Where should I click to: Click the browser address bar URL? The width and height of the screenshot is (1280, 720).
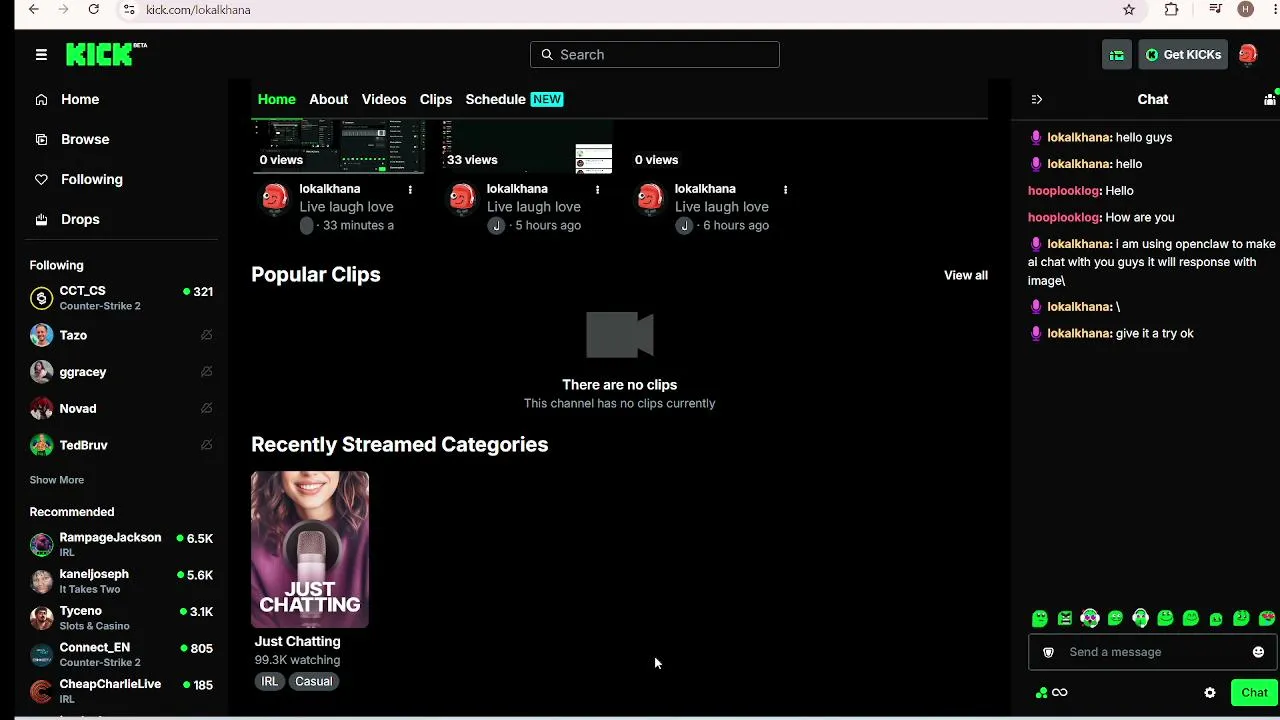(x=198, y=10)
